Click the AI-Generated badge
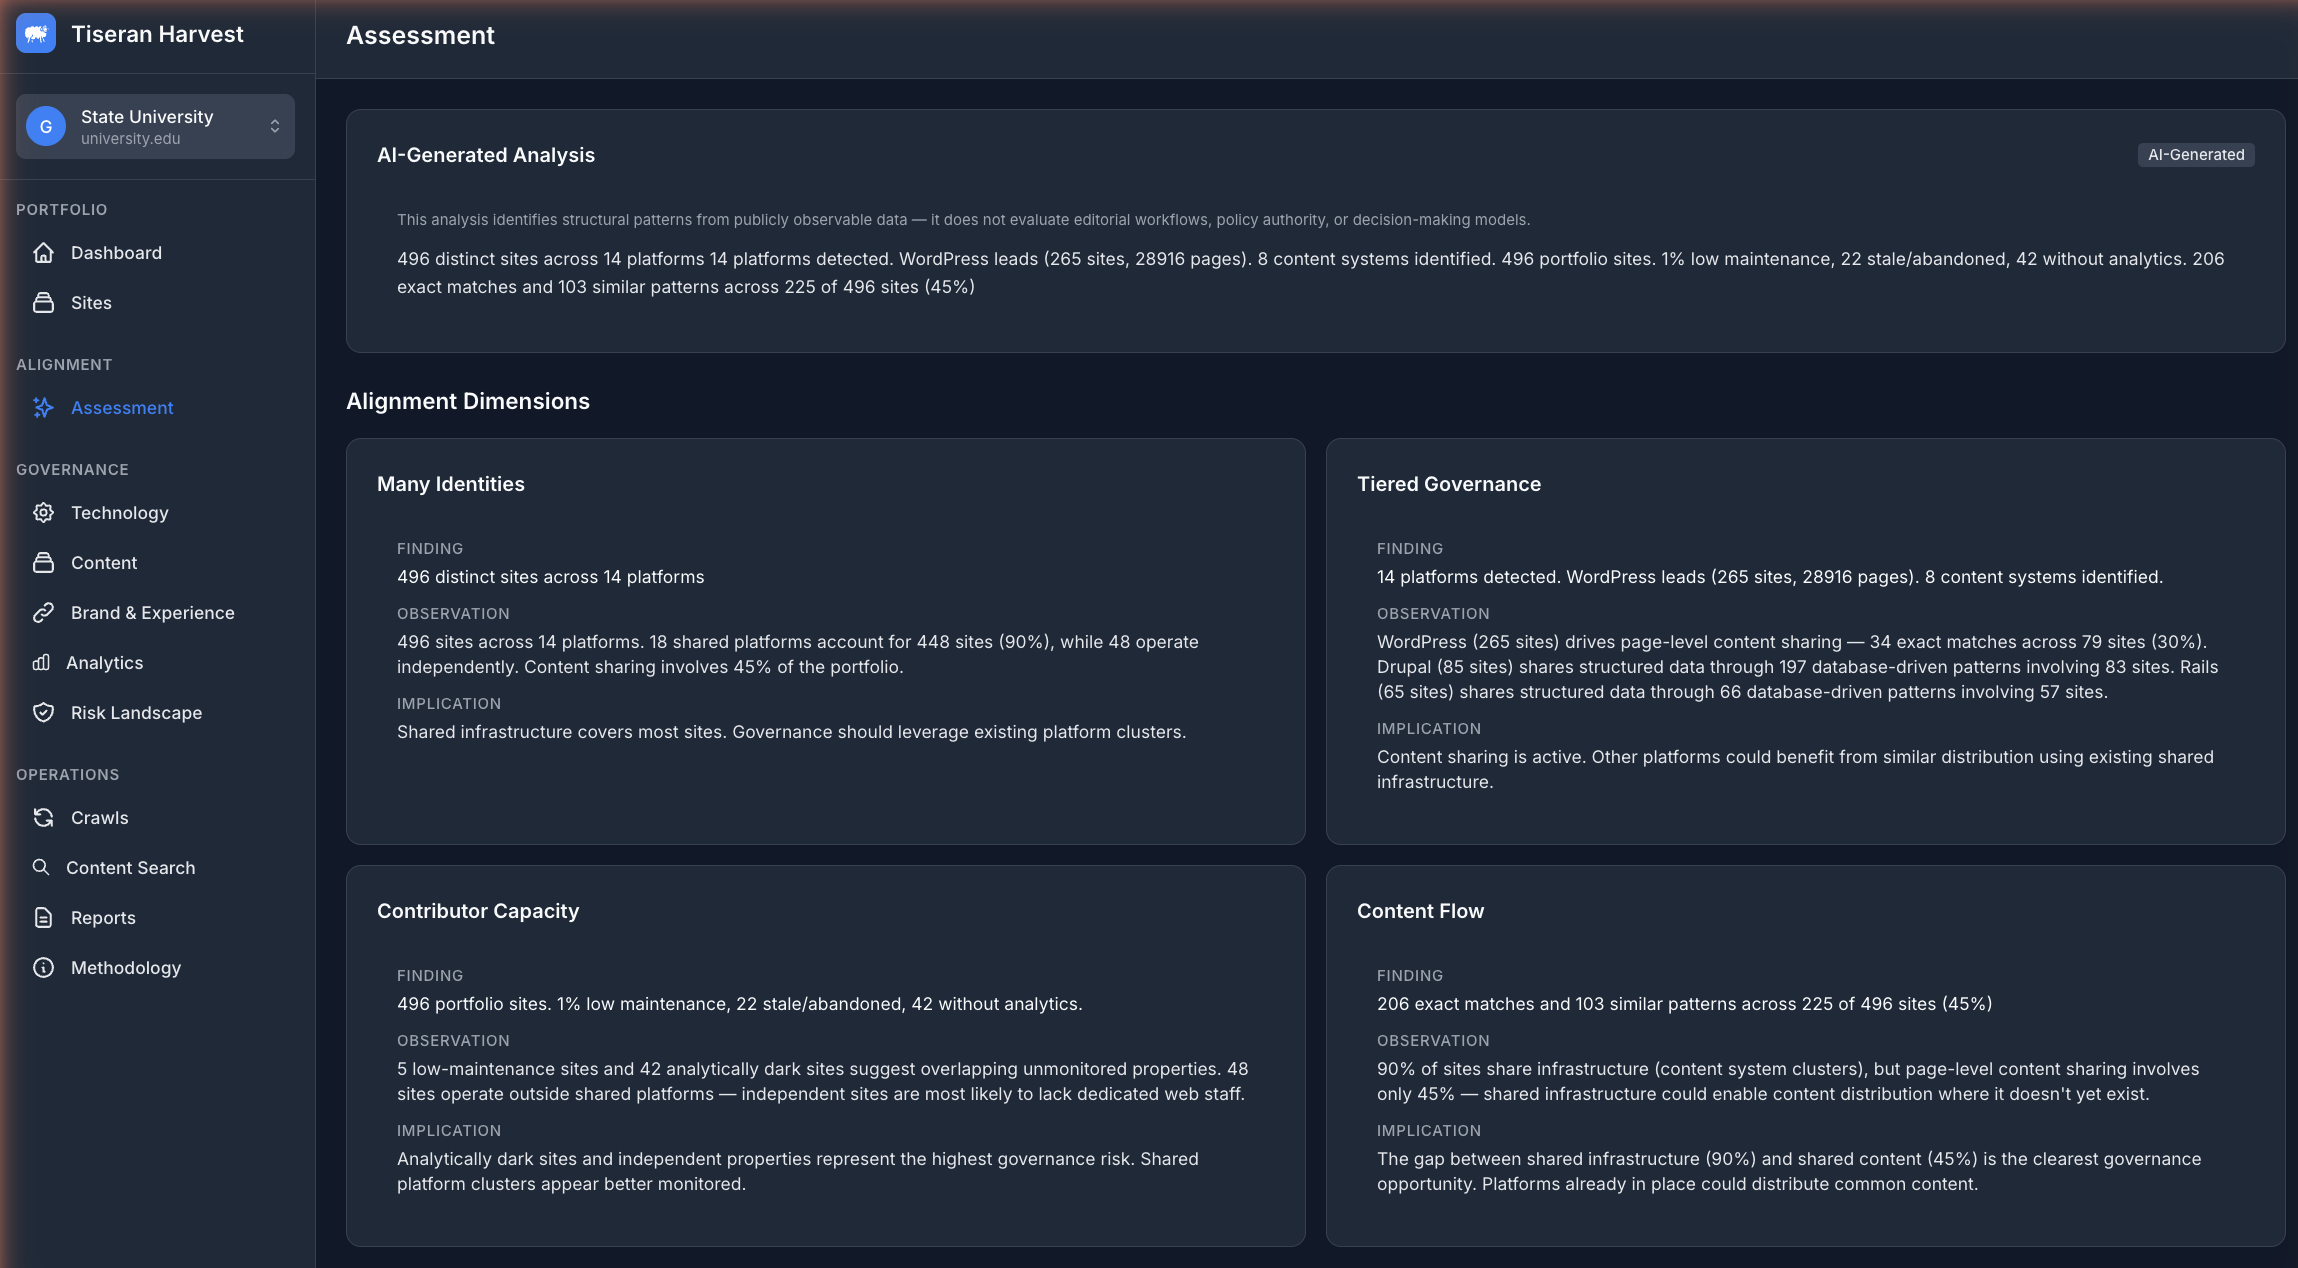 [2194, 155]
